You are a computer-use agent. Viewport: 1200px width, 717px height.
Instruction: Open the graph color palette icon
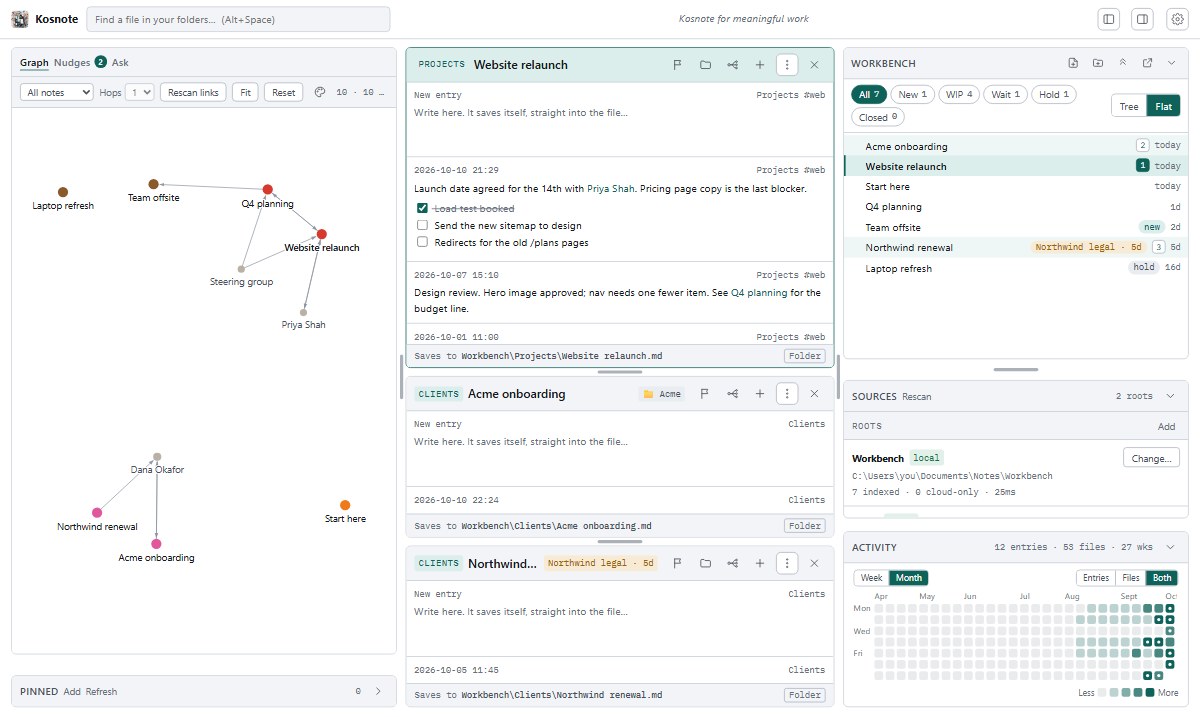pyautogui.click(x=320, y=92)
